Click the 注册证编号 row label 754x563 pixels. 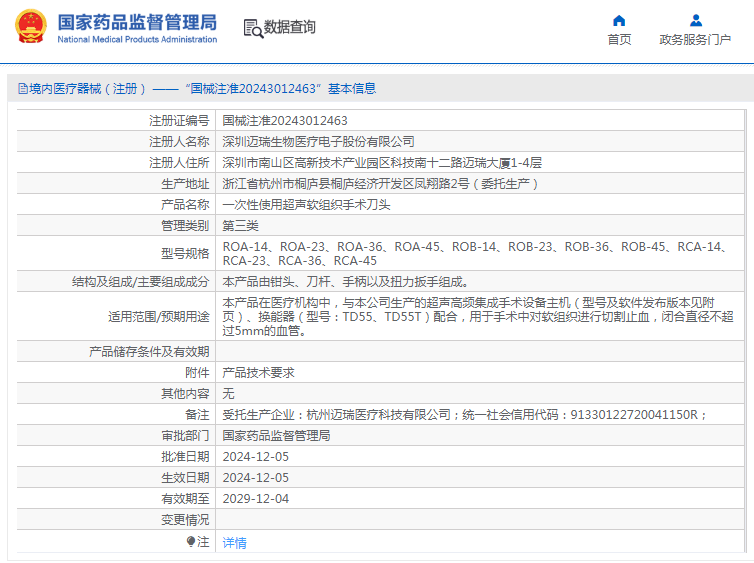179,121
